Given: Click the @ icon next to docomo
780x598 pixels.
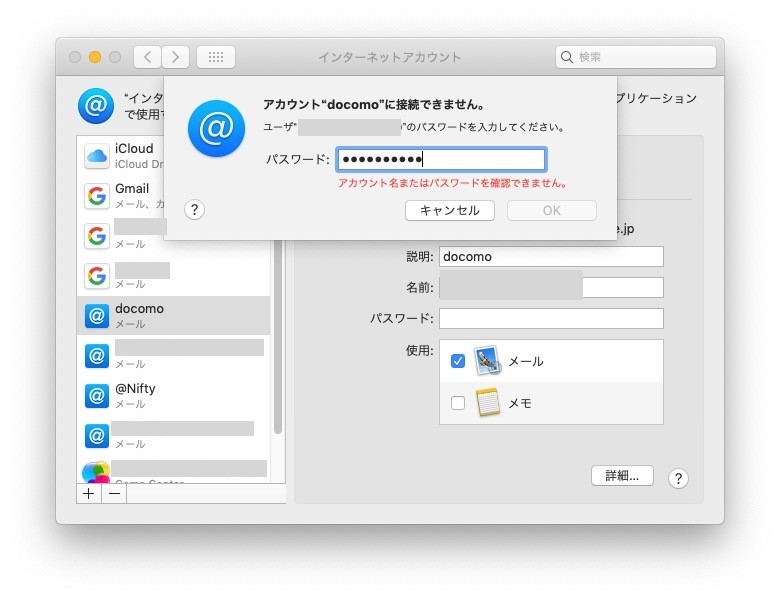Looking at the screenshot, I should click(x=97, y=316).
